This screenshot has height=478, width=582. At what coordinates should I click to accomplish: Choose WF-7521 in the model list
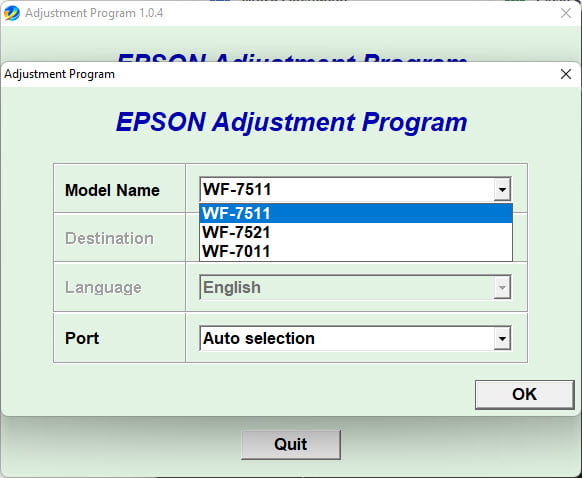coord(356,233)
